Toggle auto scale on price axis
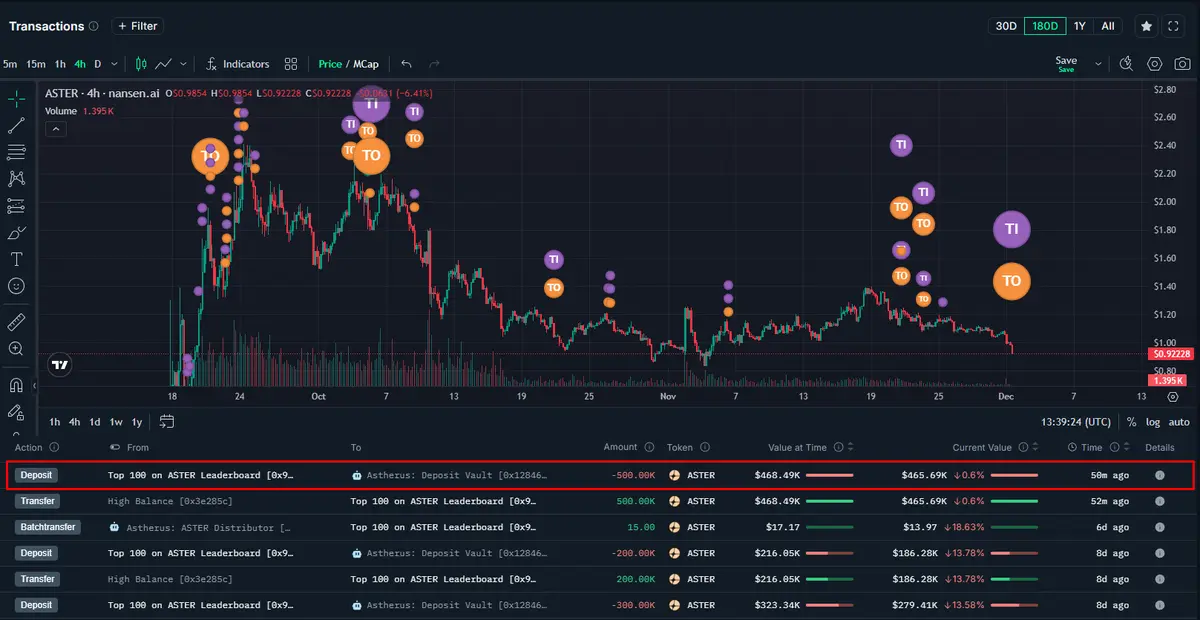This screenshot has width=1200, height=620. coord(1179,422)
